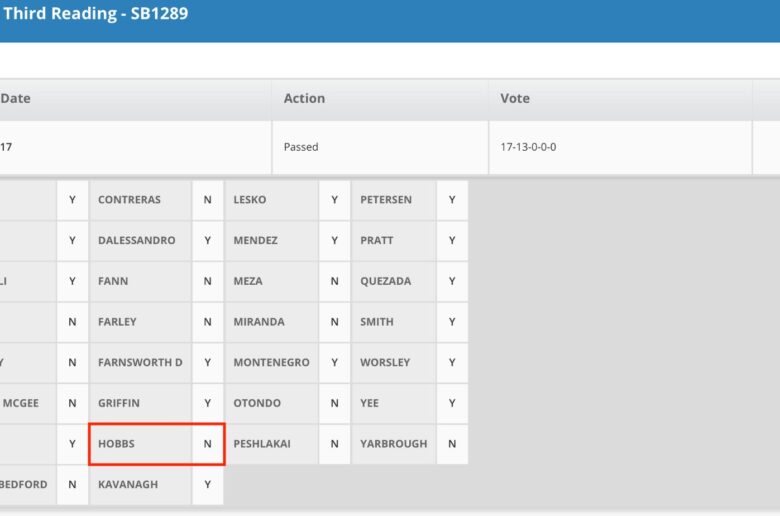
Task: Click the Y vote beside PETERSEN
Action: [x=452, y=200]
